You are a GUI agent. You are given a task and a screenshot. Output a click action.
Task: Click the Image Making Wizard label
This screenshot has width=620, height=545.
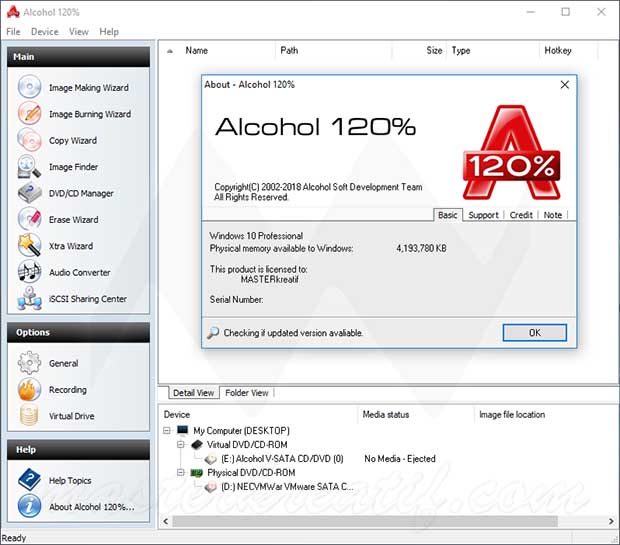point(89,88)
